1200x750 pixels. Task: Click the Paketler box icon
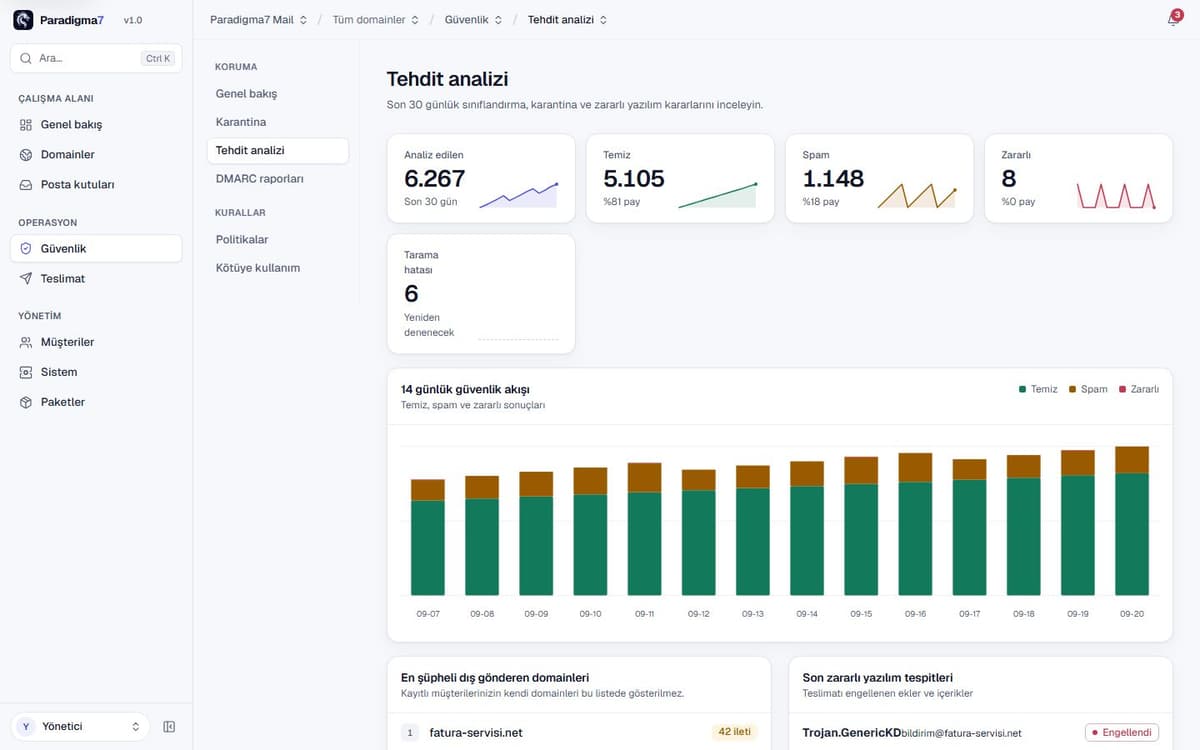pos(26,402)
